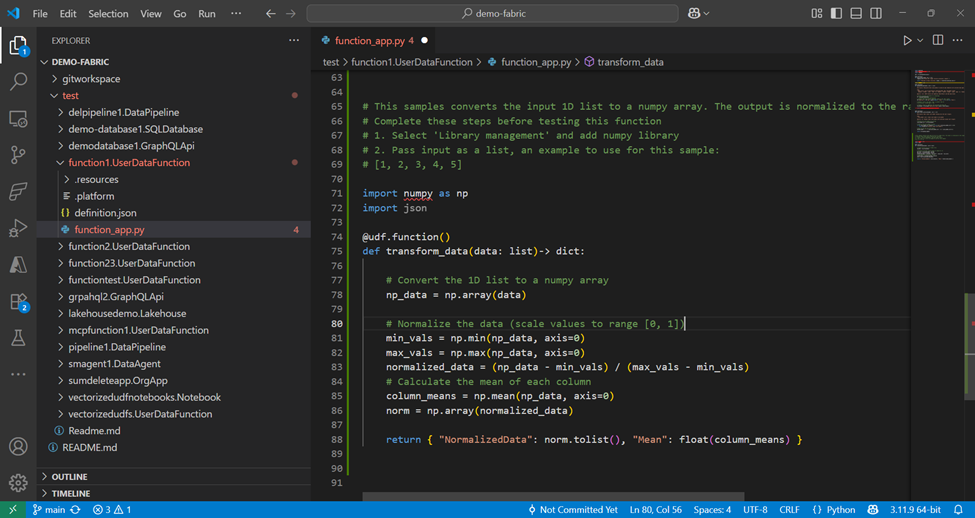Open the Search view in activity bar
Image resolution: width=975 pixels, height=518 pixels.
[18, 82]
